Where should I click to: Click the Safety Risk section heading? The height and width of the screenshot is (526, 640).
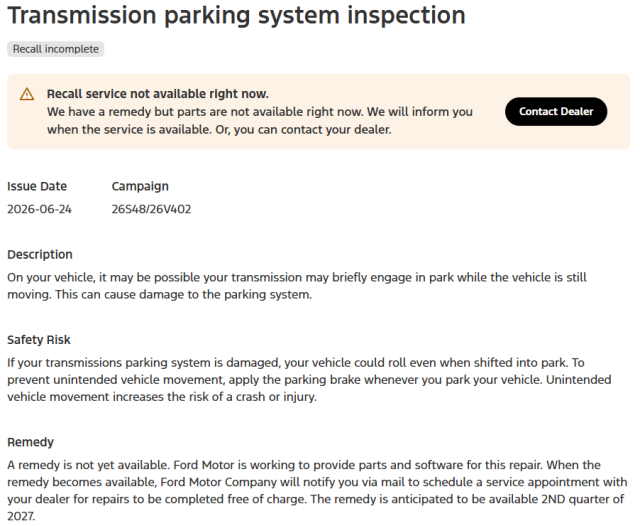pyautogui.click(x=38, y=340)
